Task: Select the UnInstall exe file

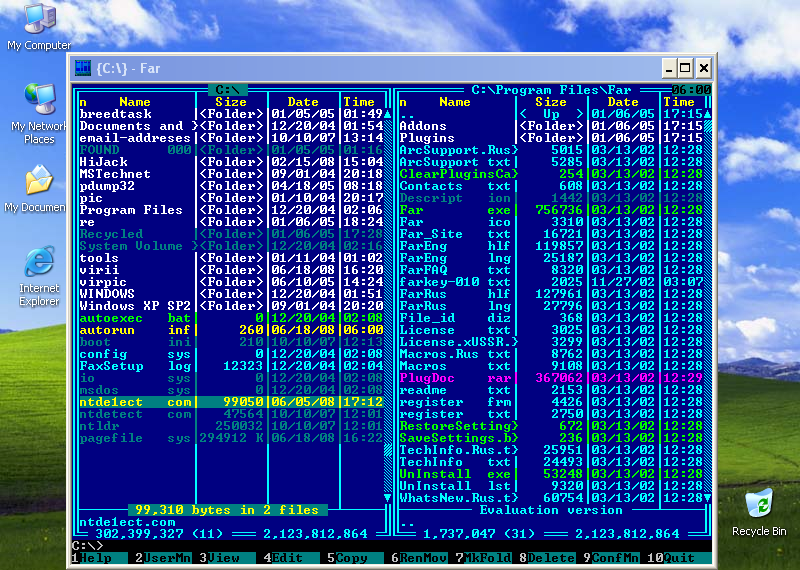Action: [551, 474]
